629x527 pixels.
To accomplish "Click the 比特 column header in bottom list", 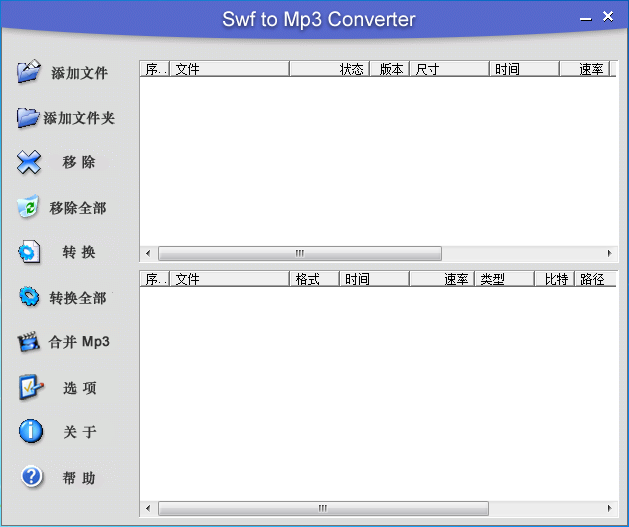I will 554,279.
